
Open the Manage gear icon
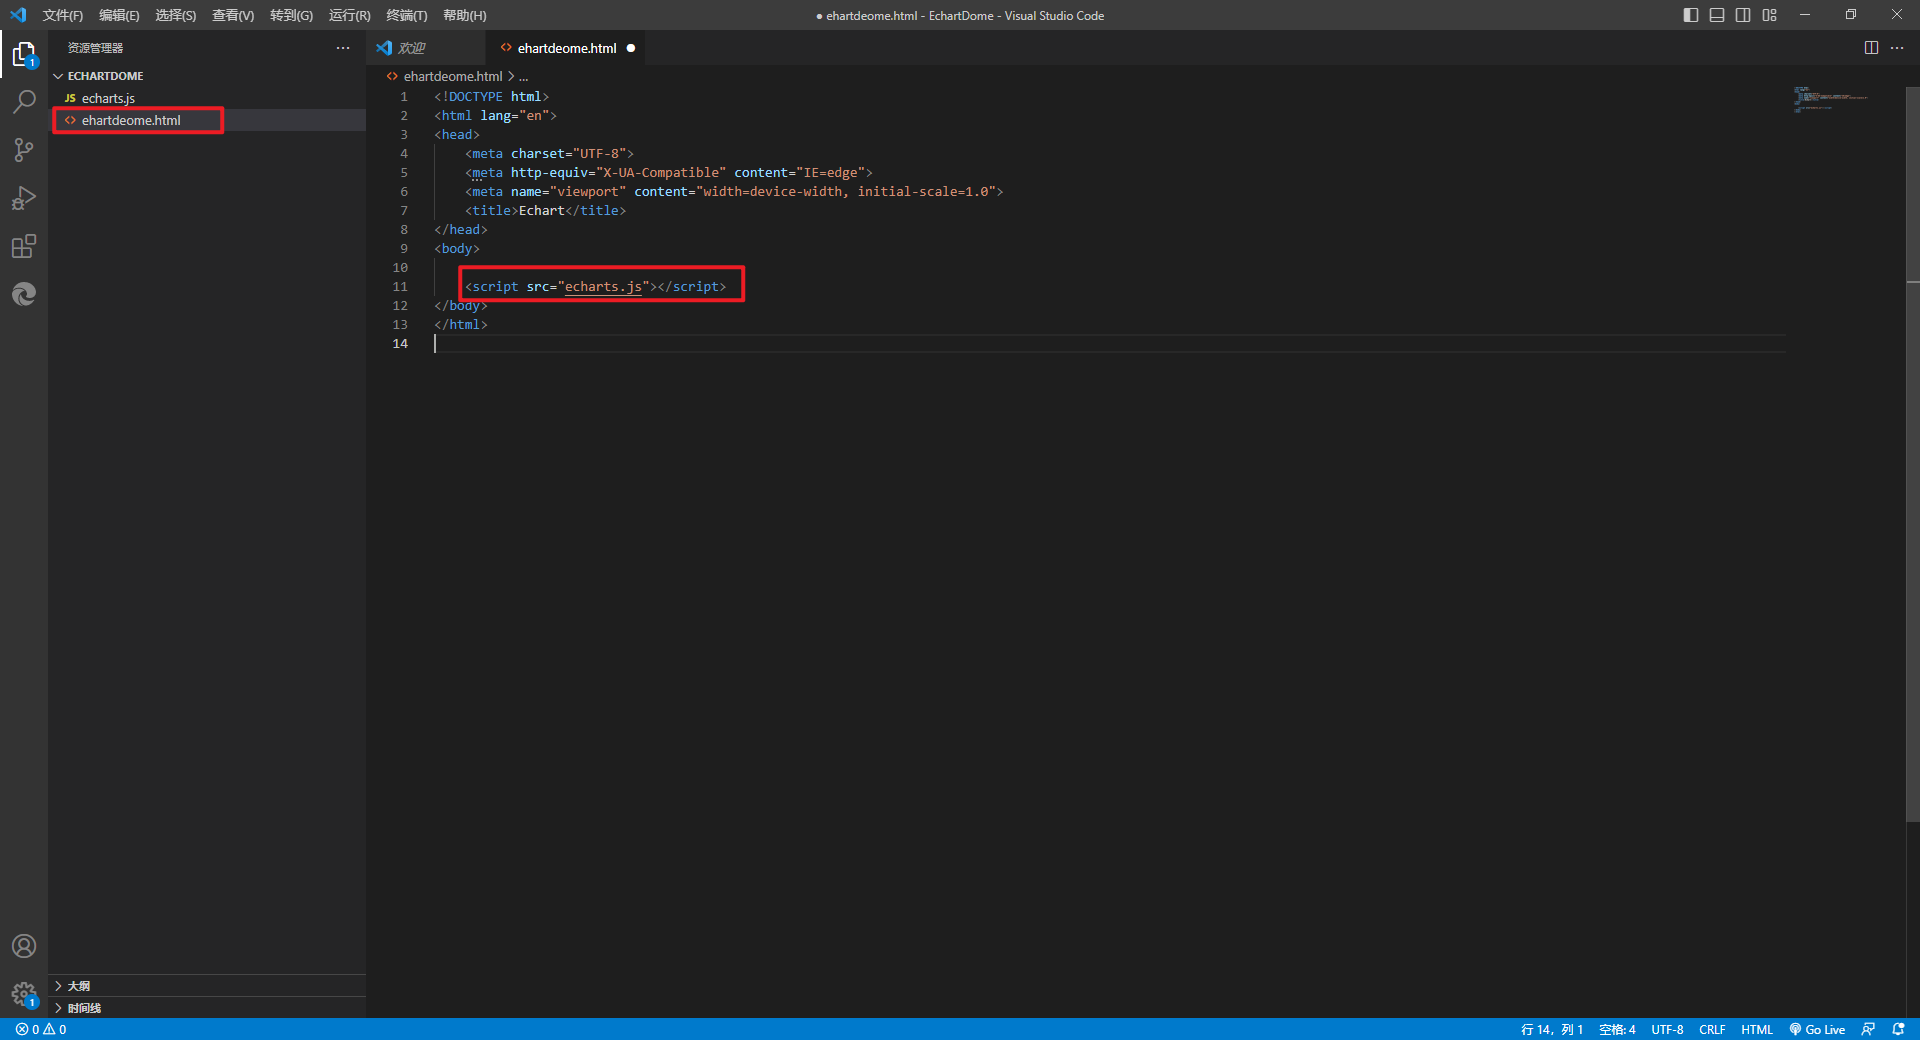tap(24, 994)
